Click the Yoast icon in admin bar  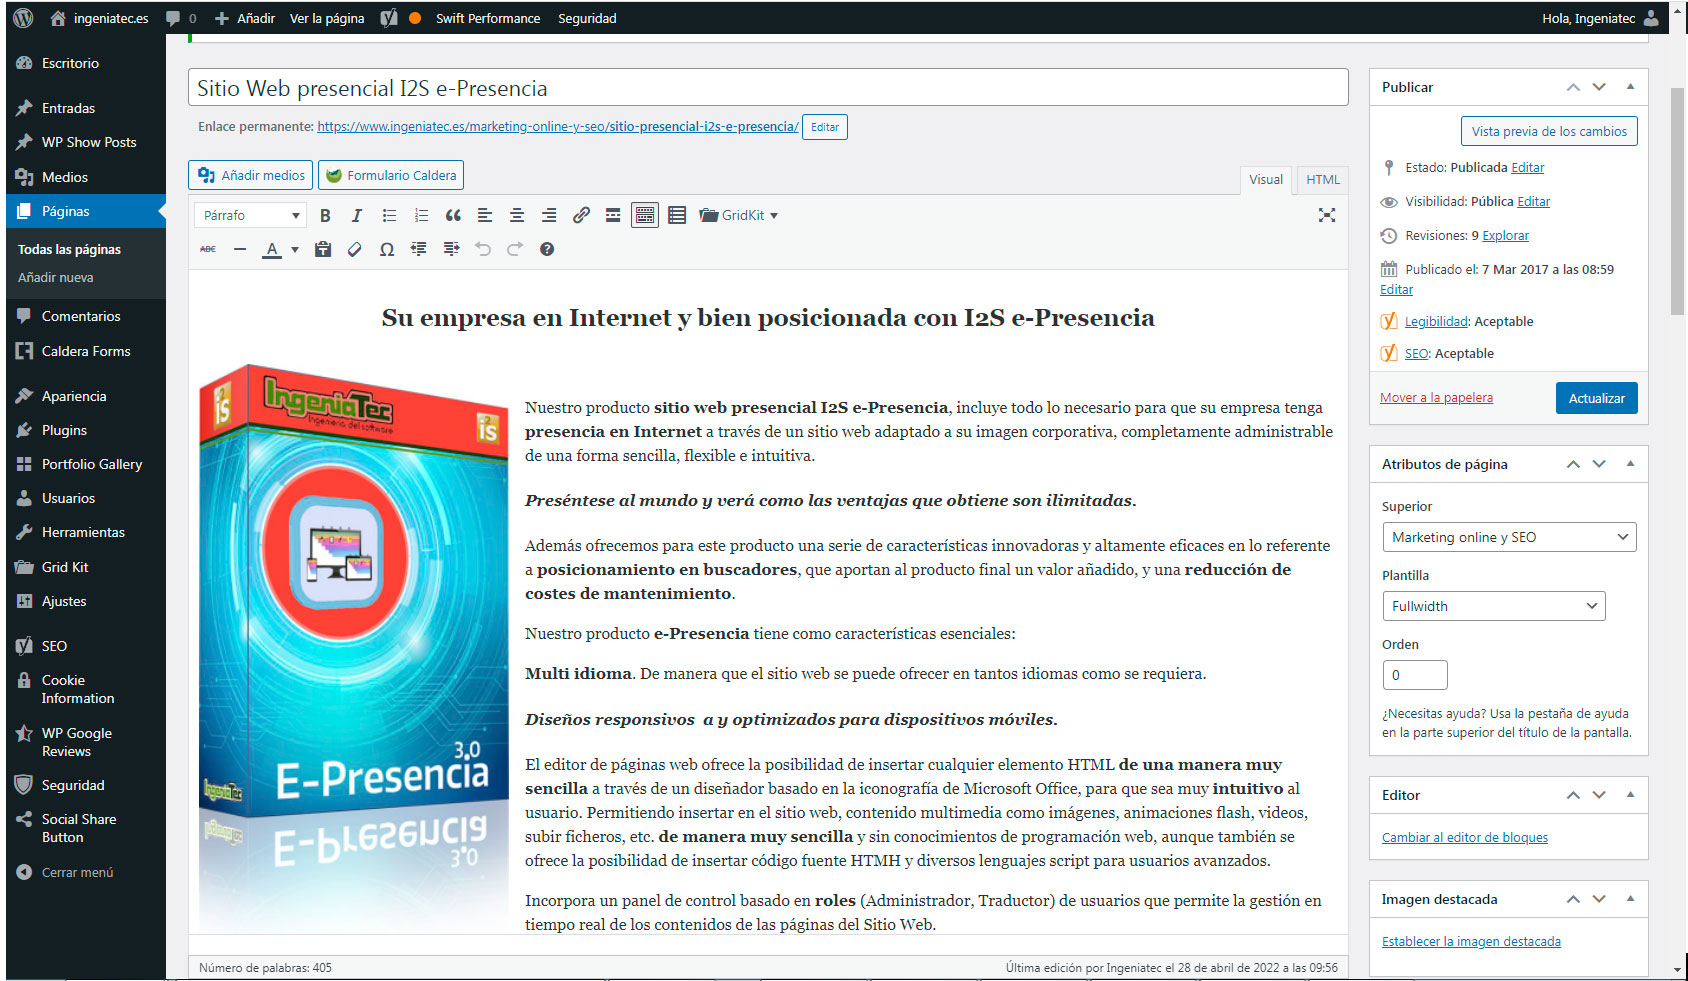389,18
